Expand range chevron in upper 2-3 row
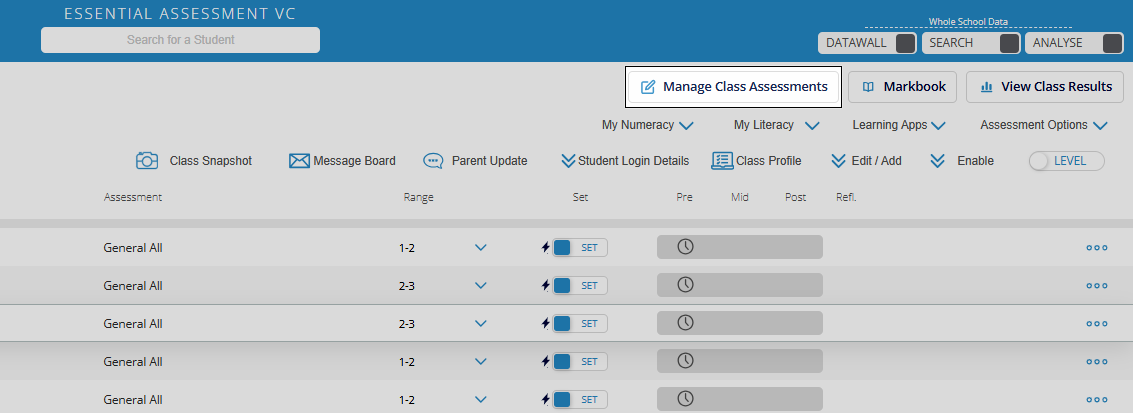 (481, 285)
